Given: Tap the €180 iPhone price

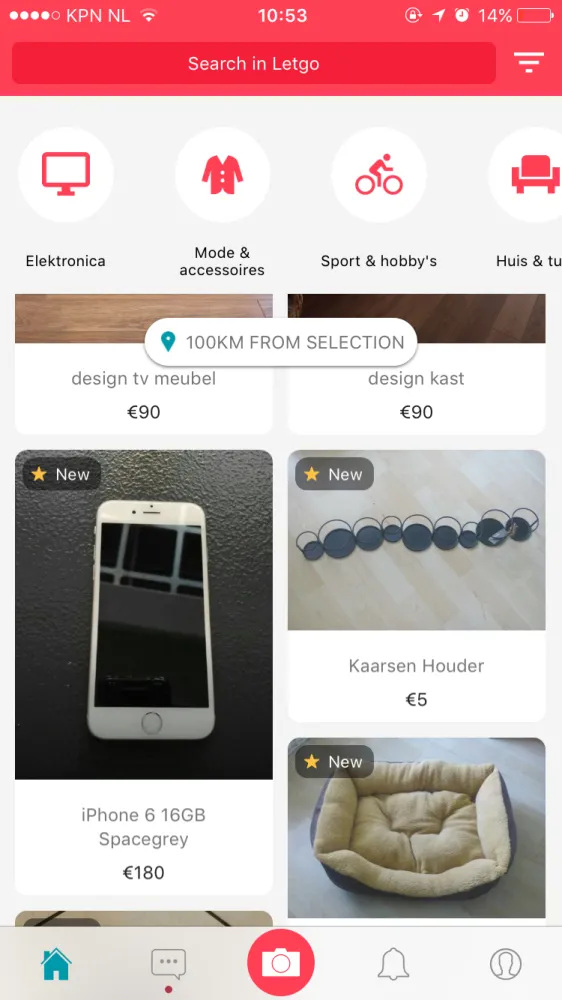Looking at the screenshot, I should [144, 872].
